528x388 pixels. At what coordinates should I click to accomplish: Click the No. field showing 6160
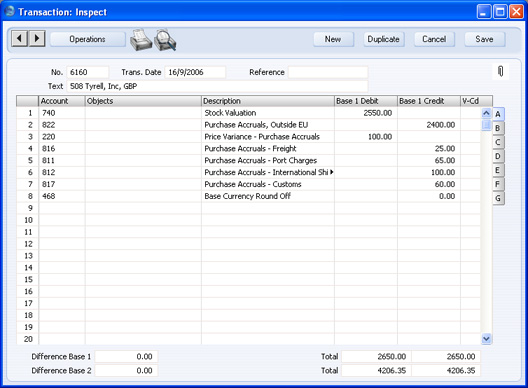tap(88, 72)
